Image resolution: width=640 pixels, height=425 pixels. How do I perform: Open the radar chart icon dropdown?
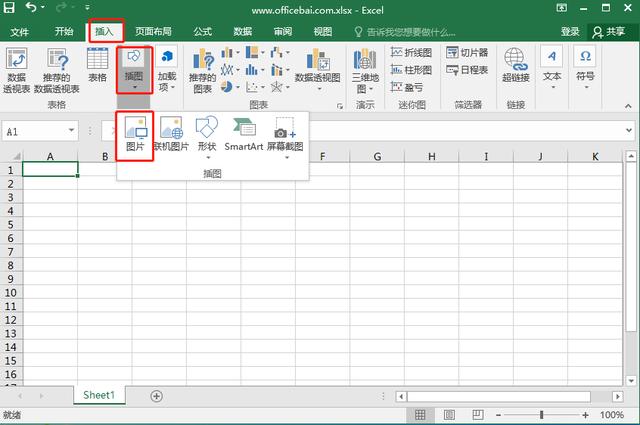coord(280,87)
